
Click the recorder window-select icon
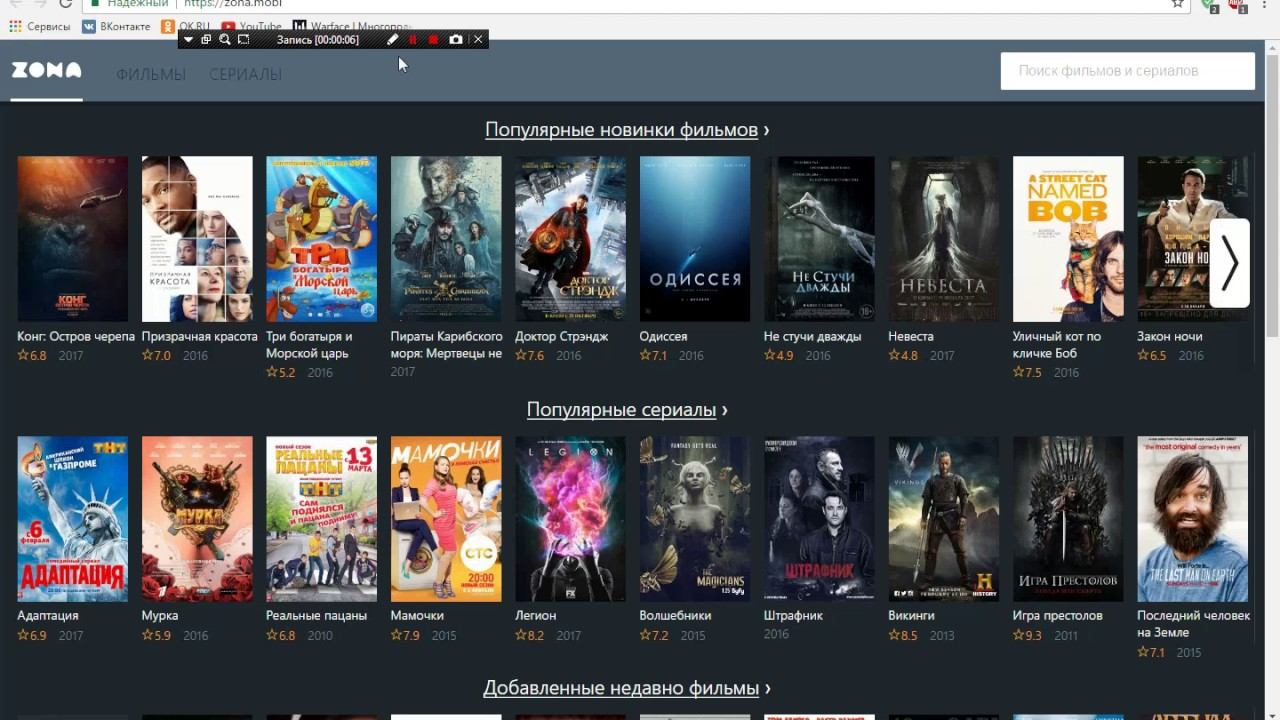click(206, 40)
